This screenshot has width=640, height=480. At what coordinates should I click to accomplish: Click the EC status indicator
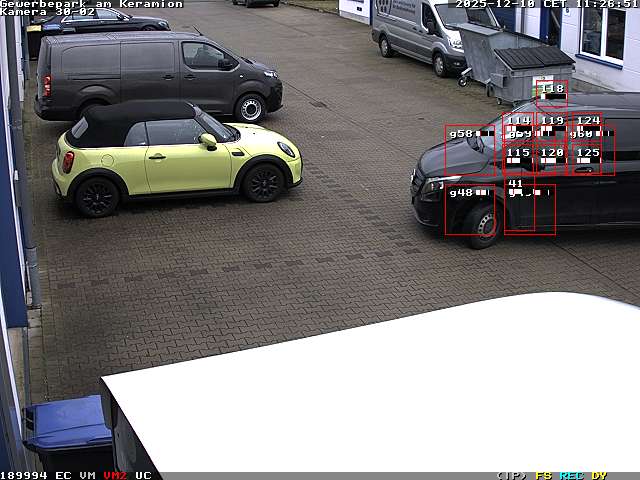coord(63,475)
